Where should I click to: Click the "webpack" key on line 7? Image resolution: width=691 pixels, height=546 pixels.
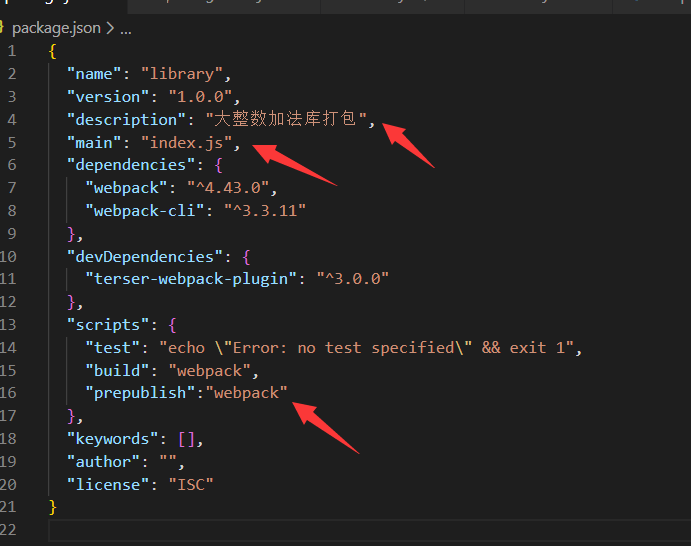tap(126, 188)
